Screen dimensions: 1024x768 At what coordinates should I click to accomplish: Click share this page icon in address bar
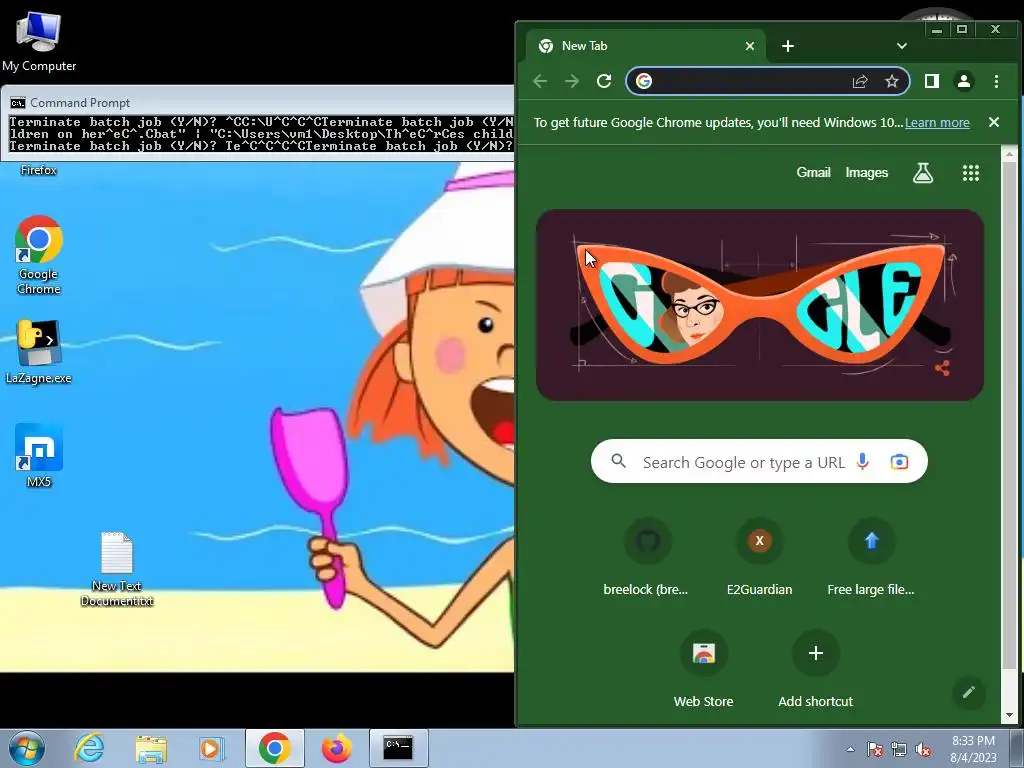[x=860, y=81]
